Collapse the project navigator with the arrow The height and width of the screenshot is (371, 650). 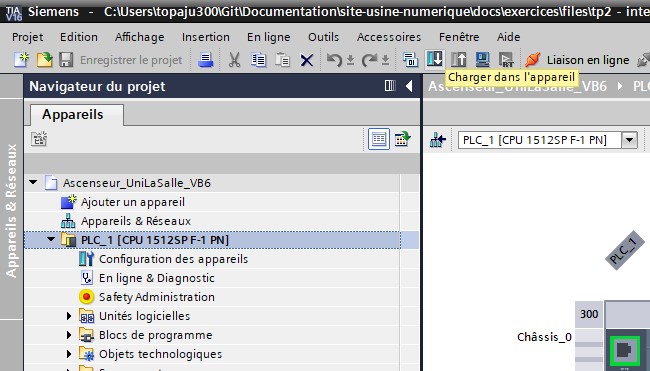[x=409, y=86]
